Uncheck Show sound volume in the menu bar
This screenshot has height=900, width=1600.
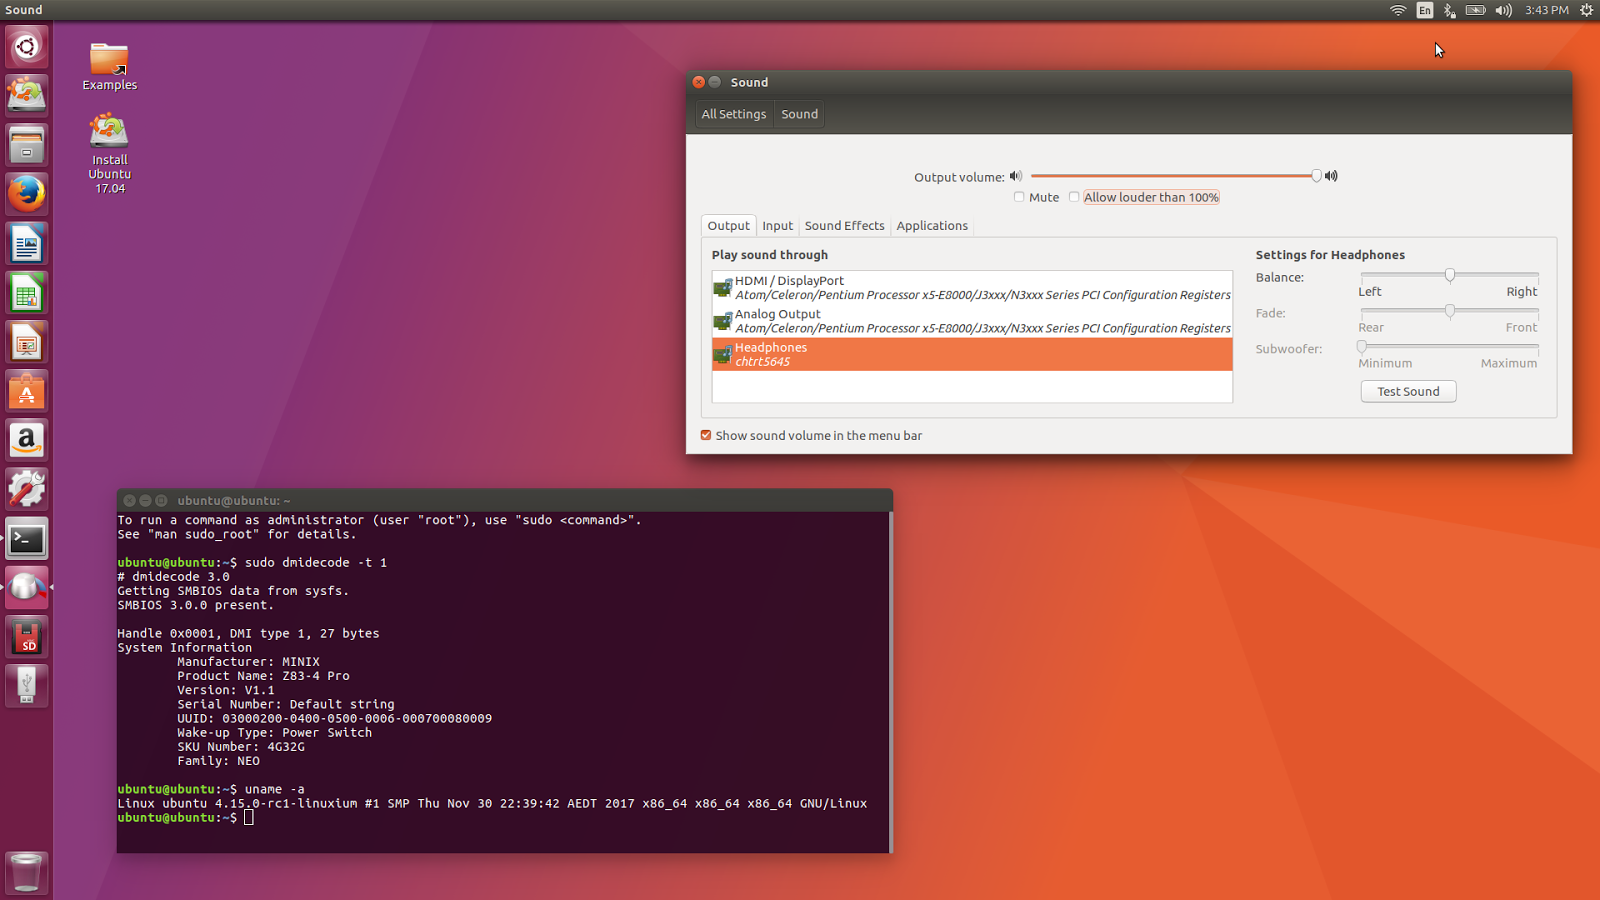(706, 435)
